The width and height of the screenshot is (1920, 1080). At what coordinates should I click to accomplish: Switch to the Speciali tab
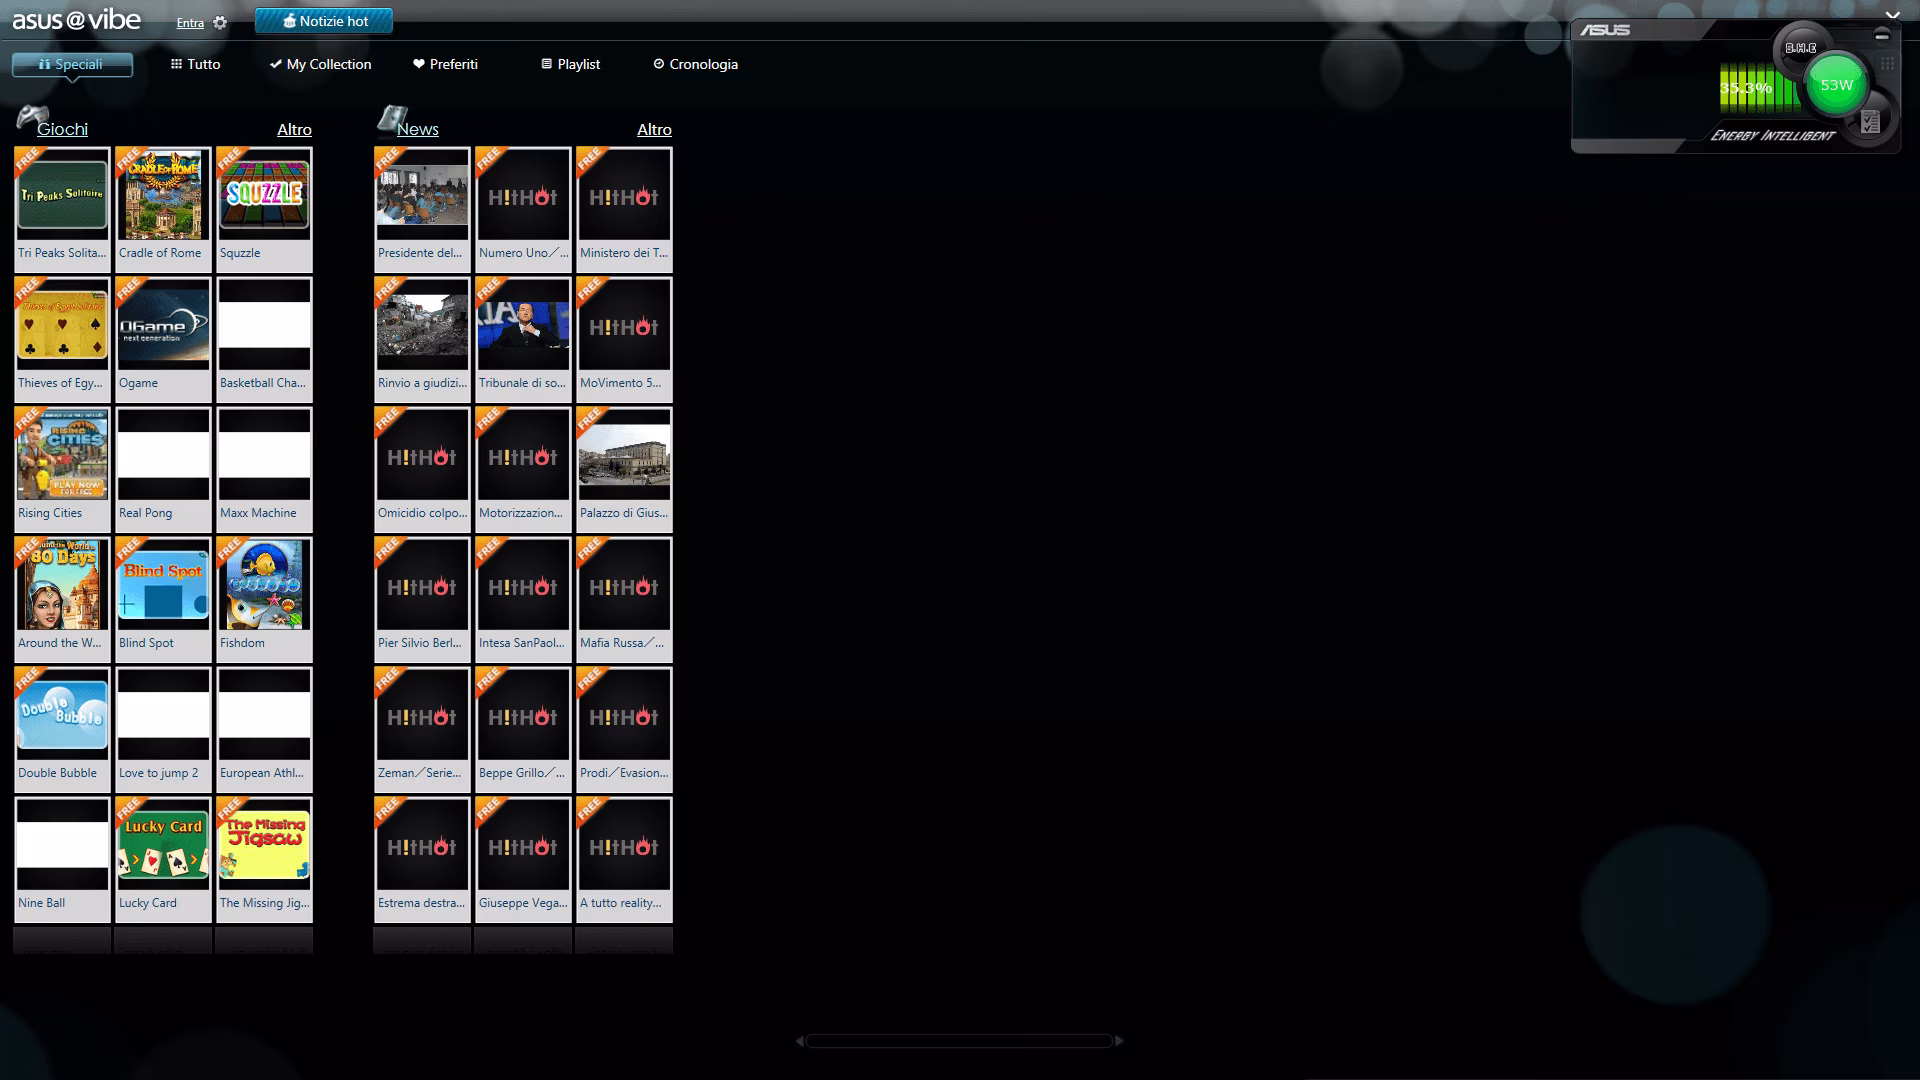point(72,64)
